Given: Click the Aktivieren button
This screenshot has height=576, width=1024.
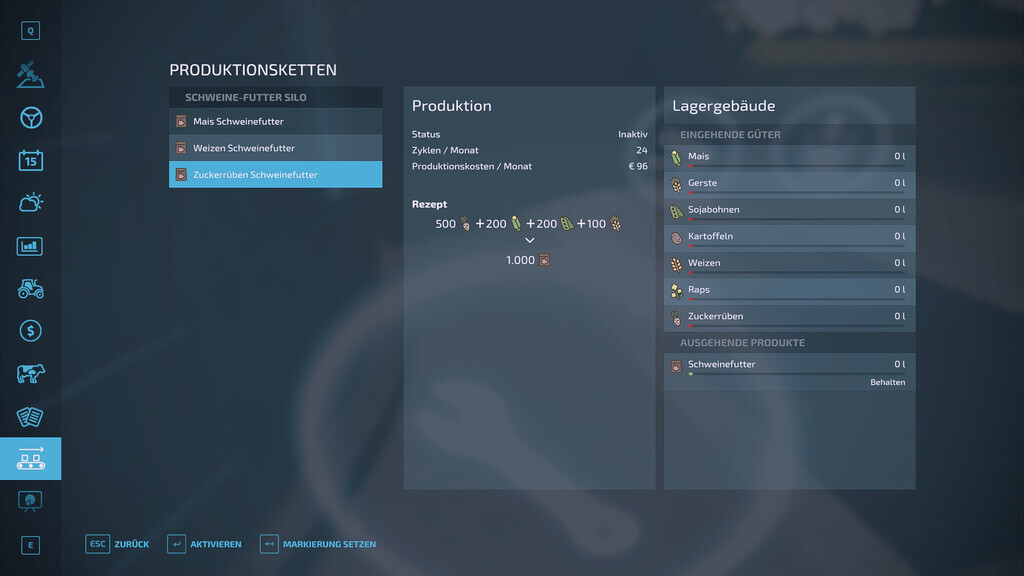Looking at the screenshot, I should point(204,544).
